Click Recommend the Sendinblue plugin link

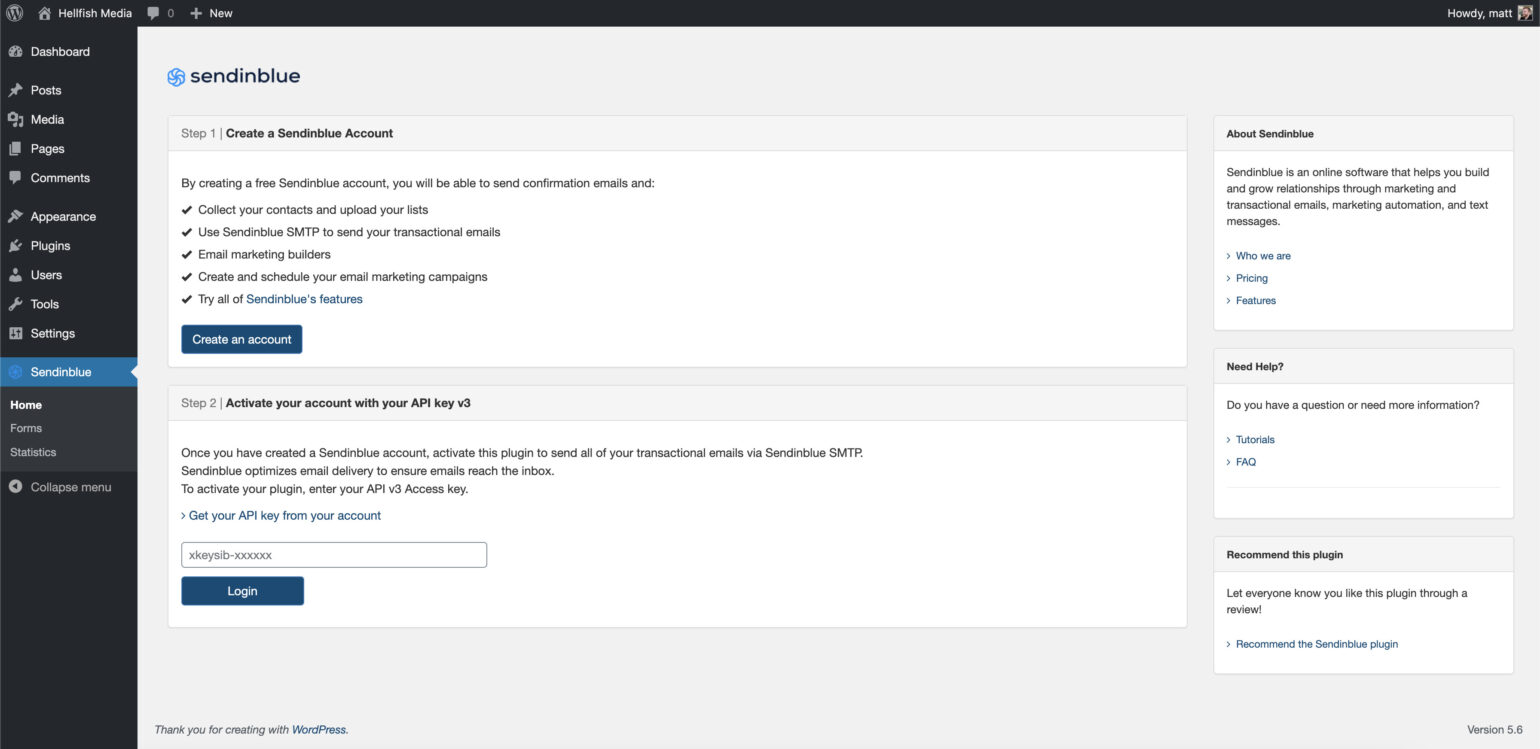pos(1317,644)
